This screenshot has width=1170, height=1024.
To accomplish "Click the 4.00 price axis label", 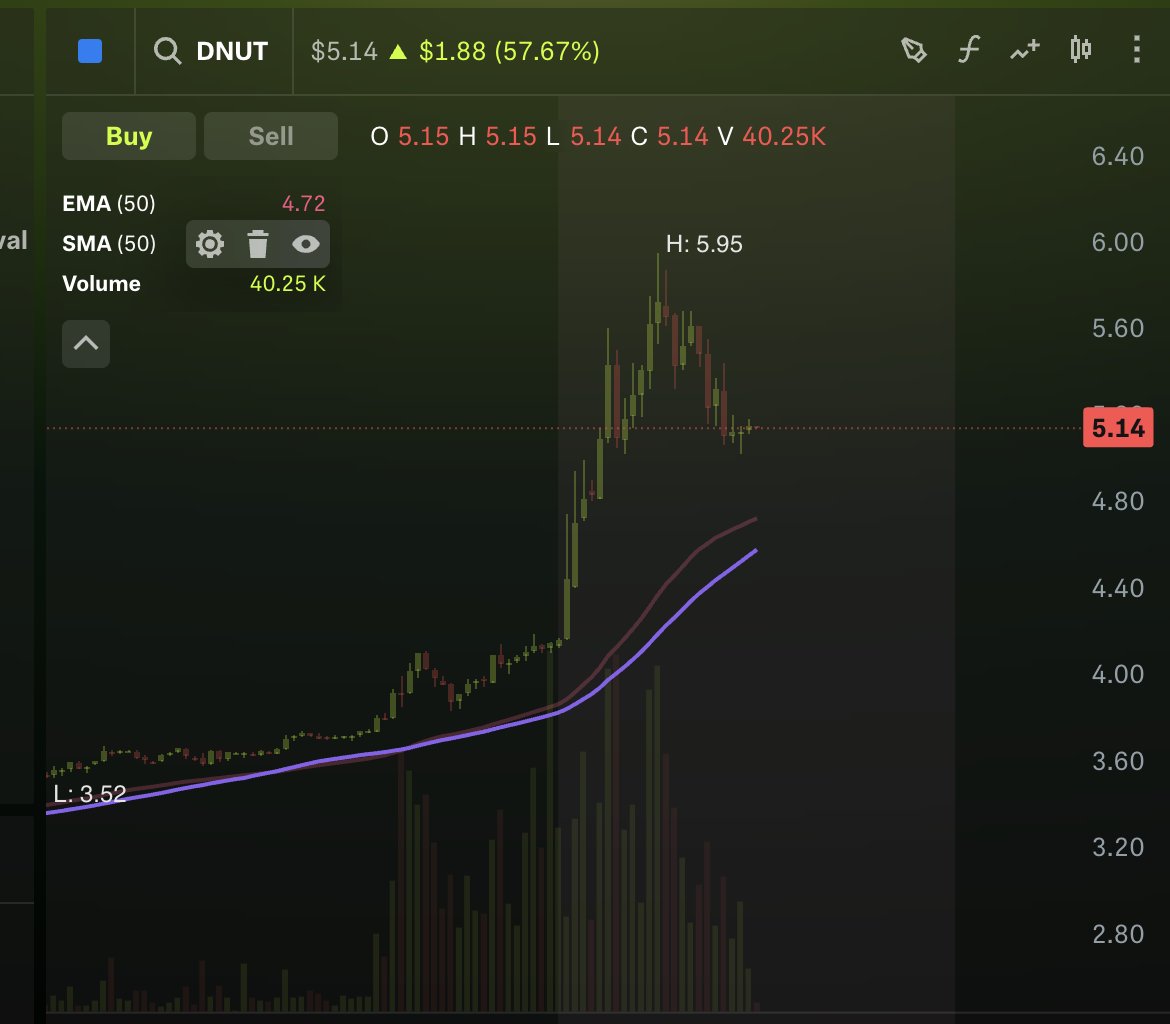I will click(x=1118, y=674).
